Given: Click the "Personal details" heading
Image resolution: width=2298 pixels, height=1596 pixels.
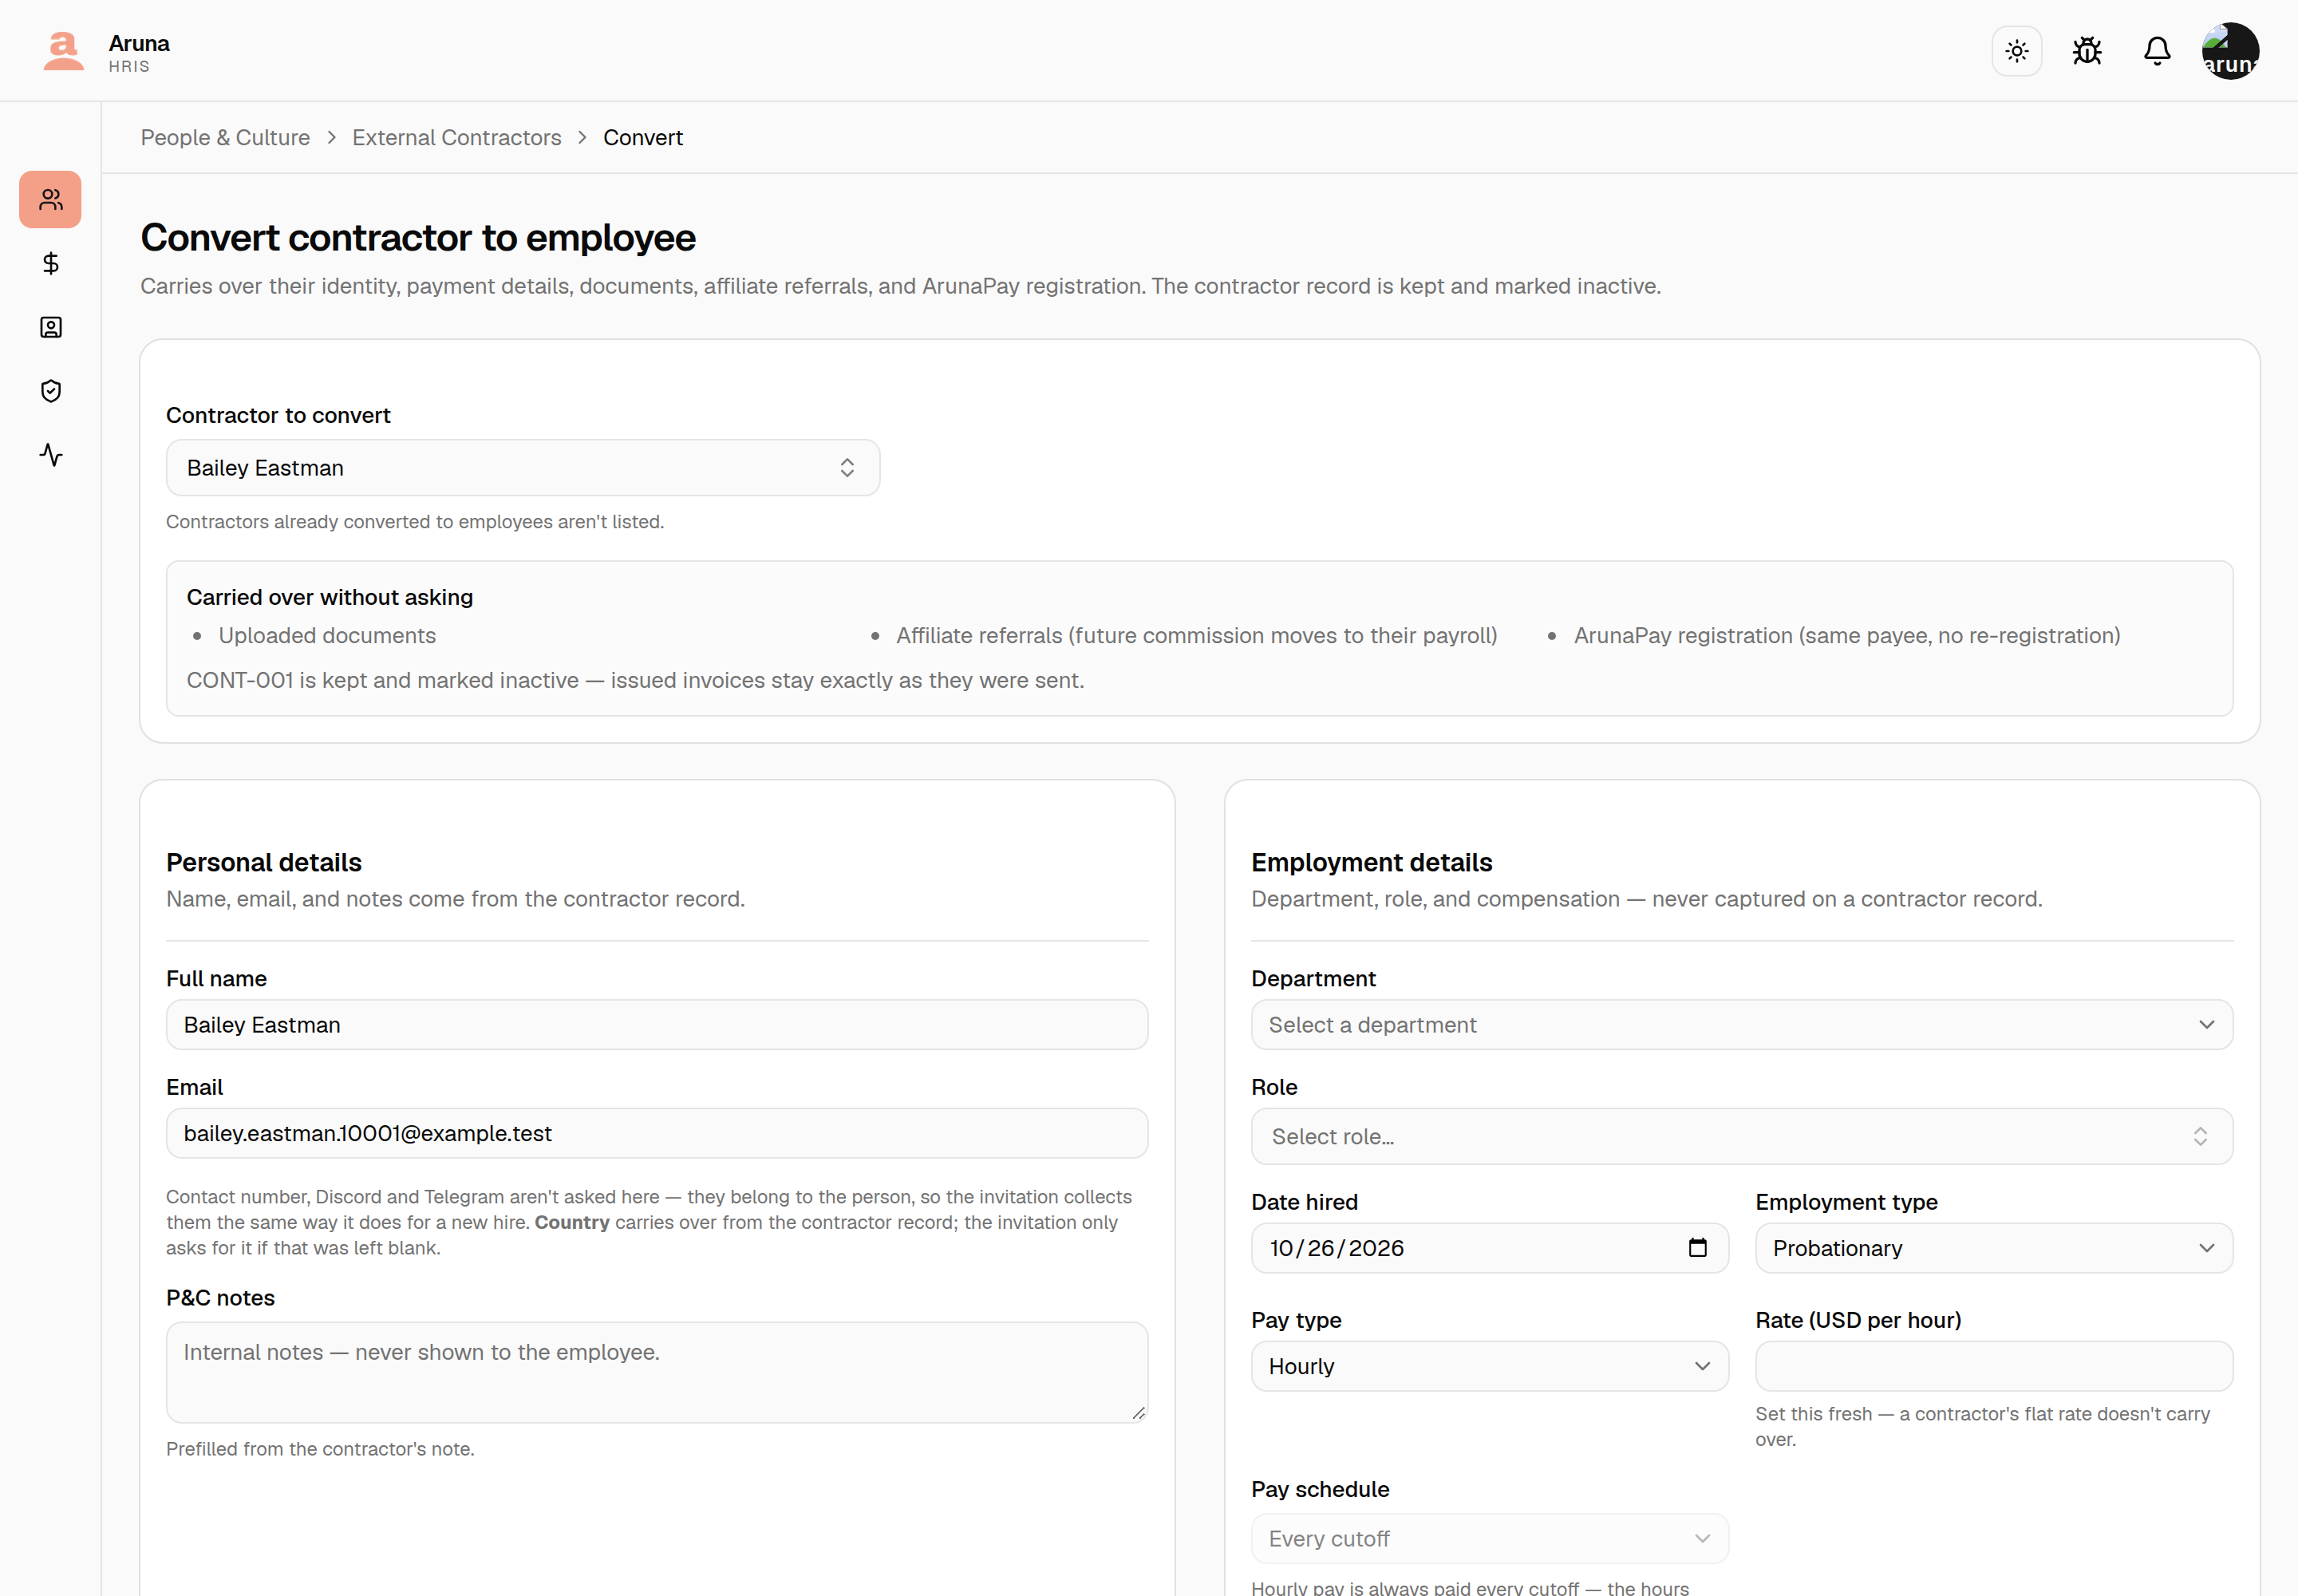Looking at the screenshot, I should click(x=264, y=862).
